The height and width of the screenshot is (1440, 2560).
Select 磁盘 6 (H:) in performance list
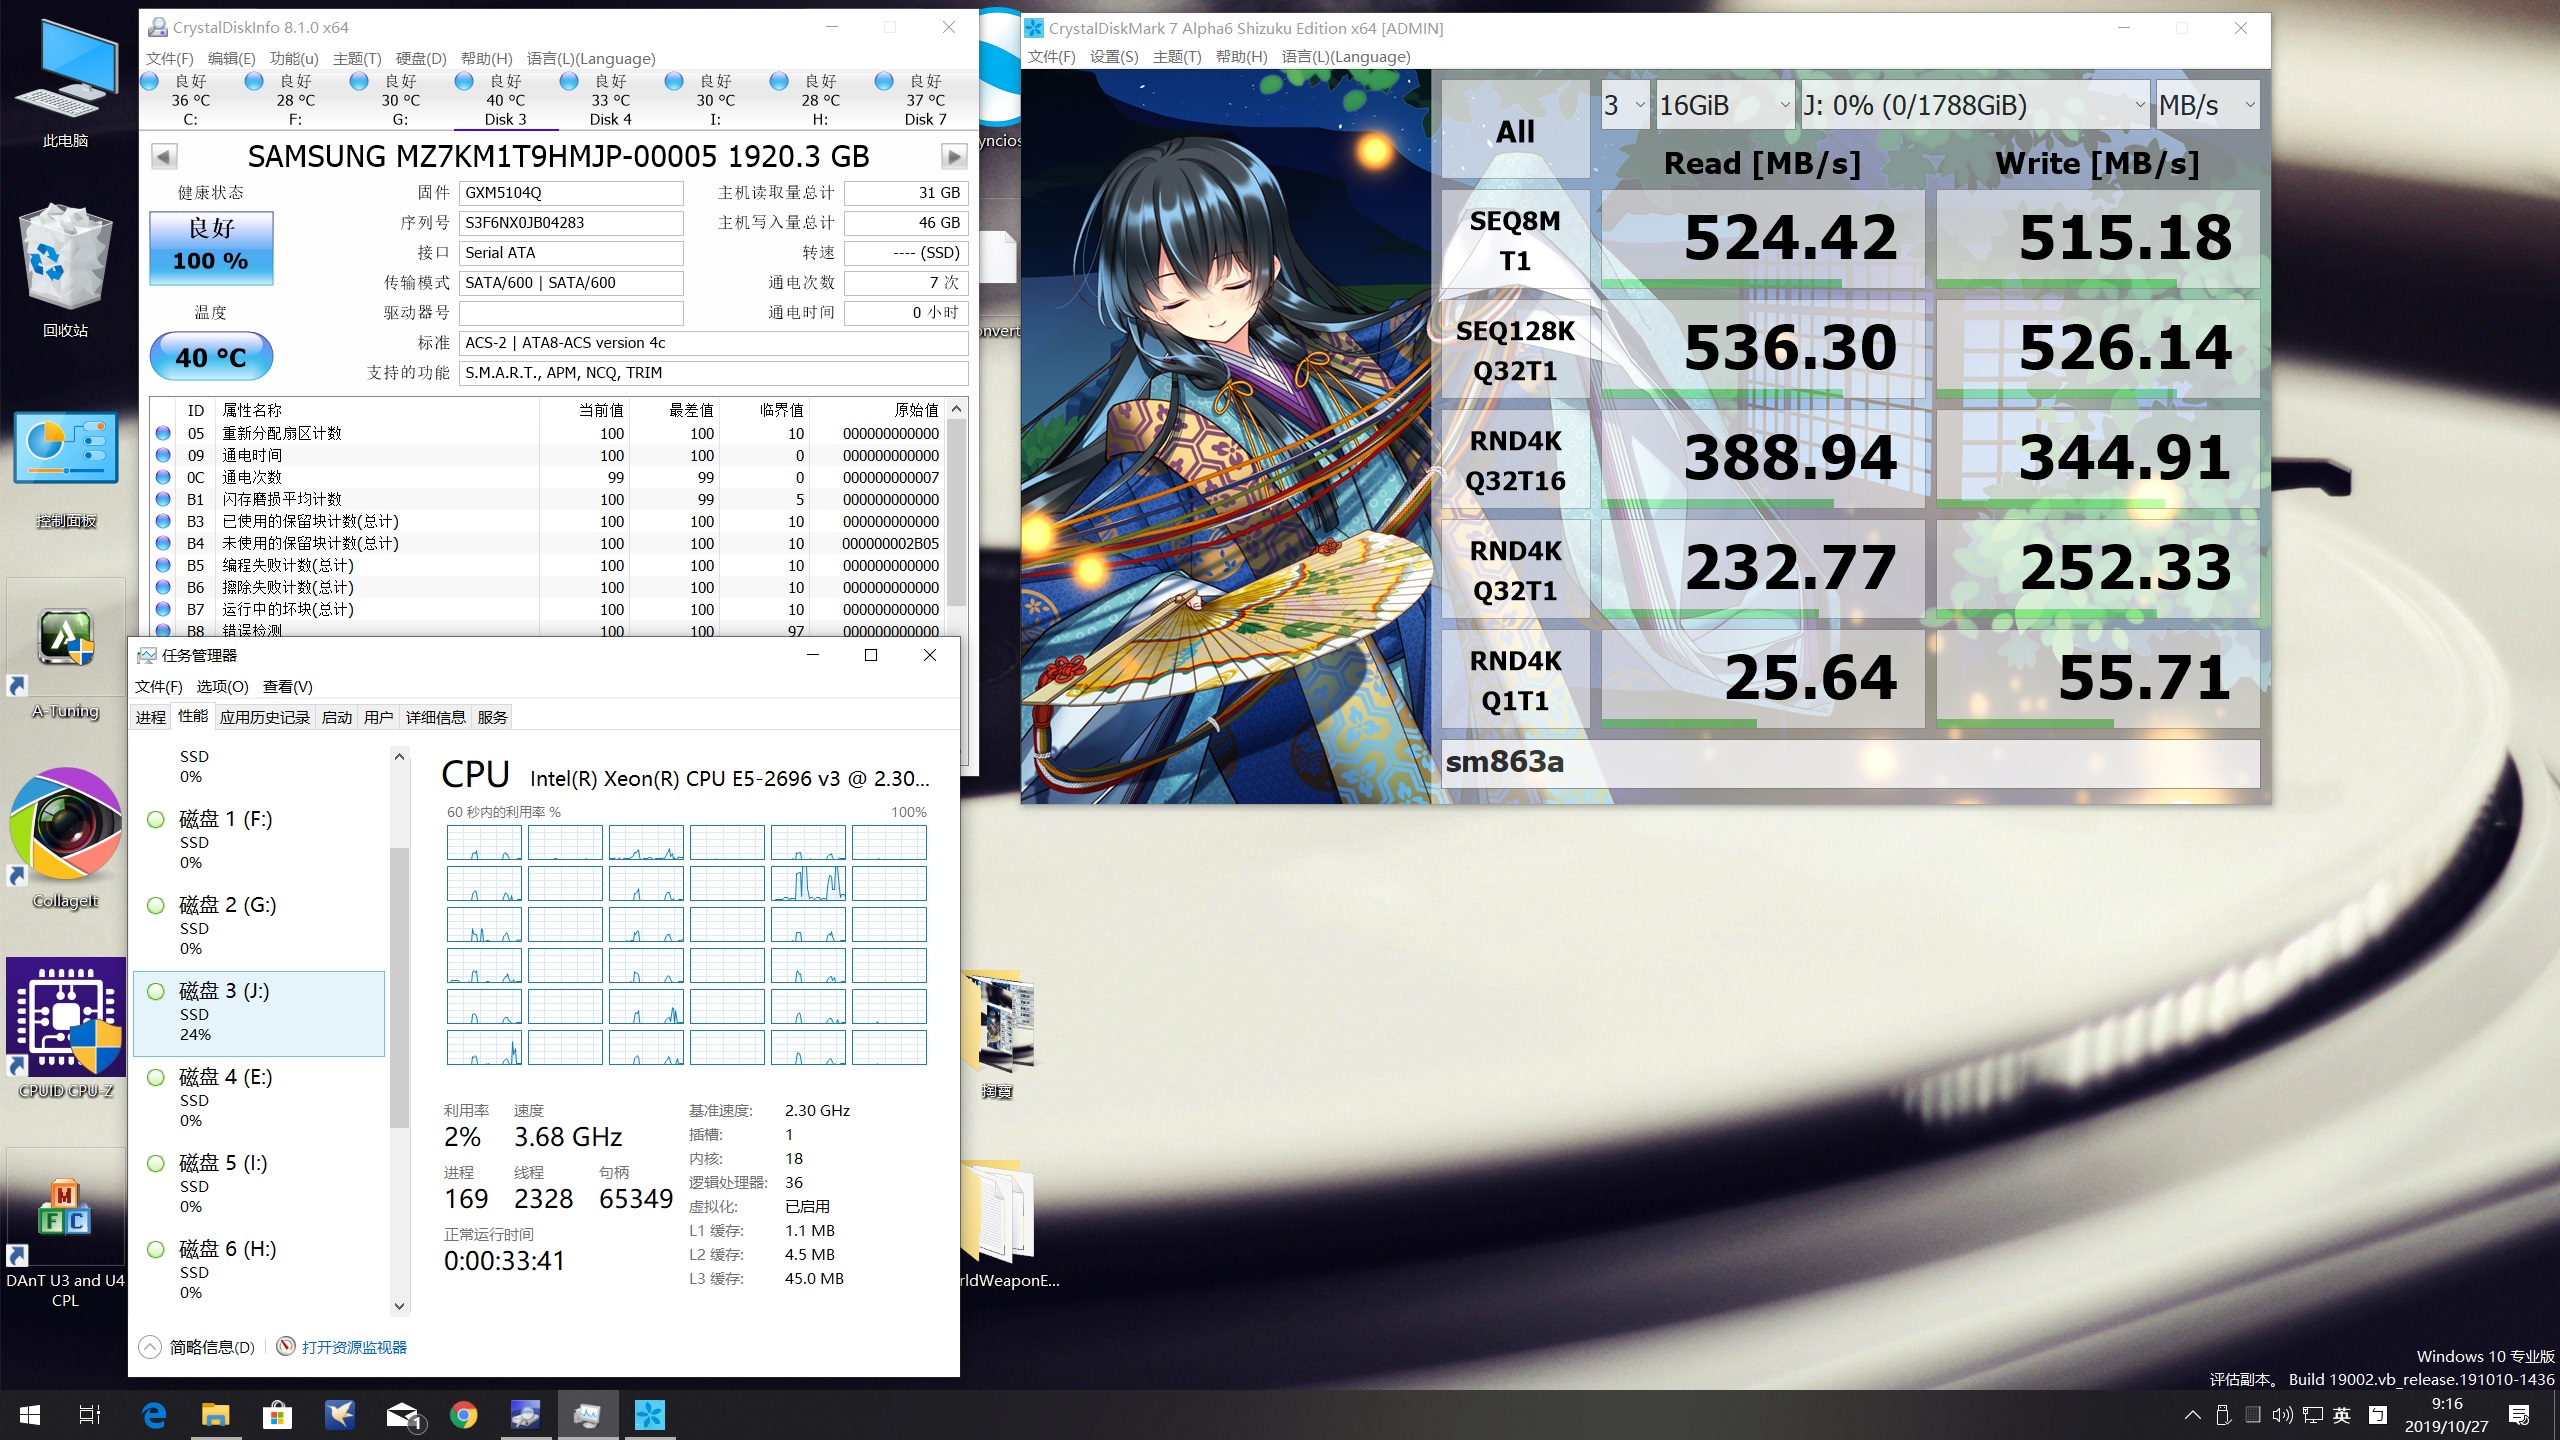pyautogui.click(x=259, y=1270)
